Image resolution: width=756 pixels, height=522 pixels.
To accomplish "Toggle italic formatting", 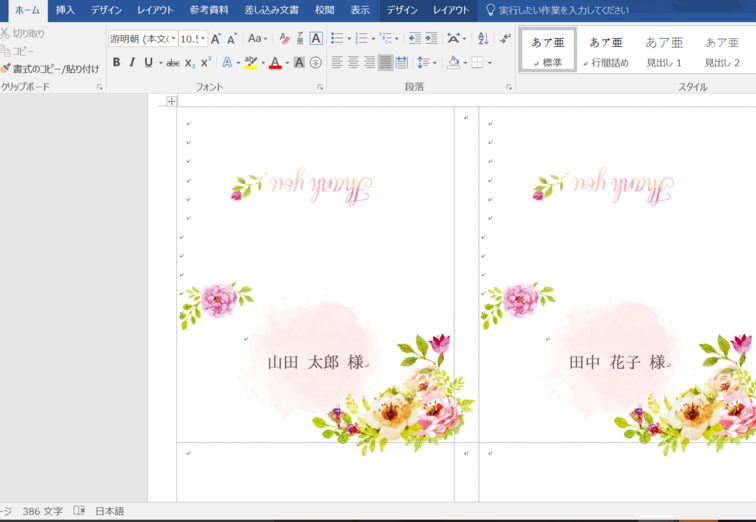I will pyautogui.click(x=132, y=62).
